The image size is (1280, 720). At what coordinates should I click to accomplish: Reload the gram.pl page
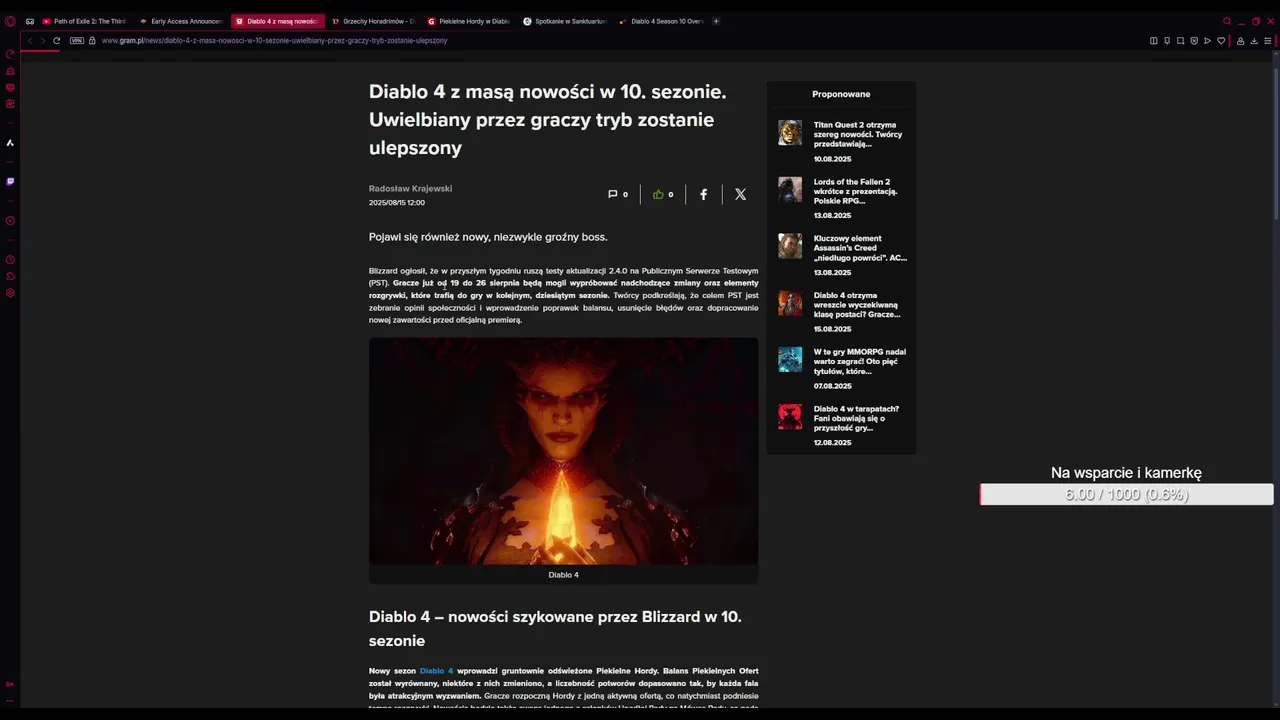(x=57, y=41)
